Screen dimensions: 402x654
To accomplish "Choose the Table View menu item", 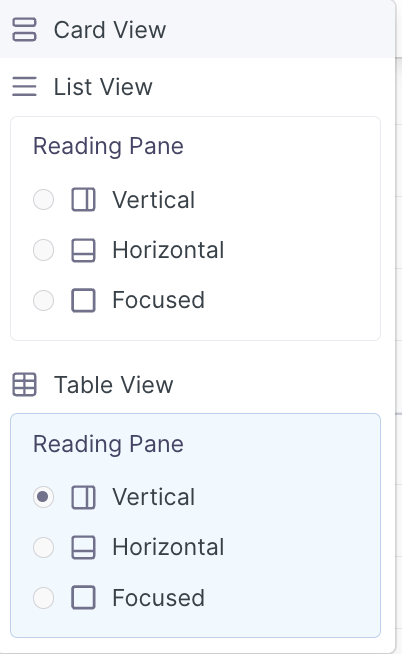I will [197, 384].
